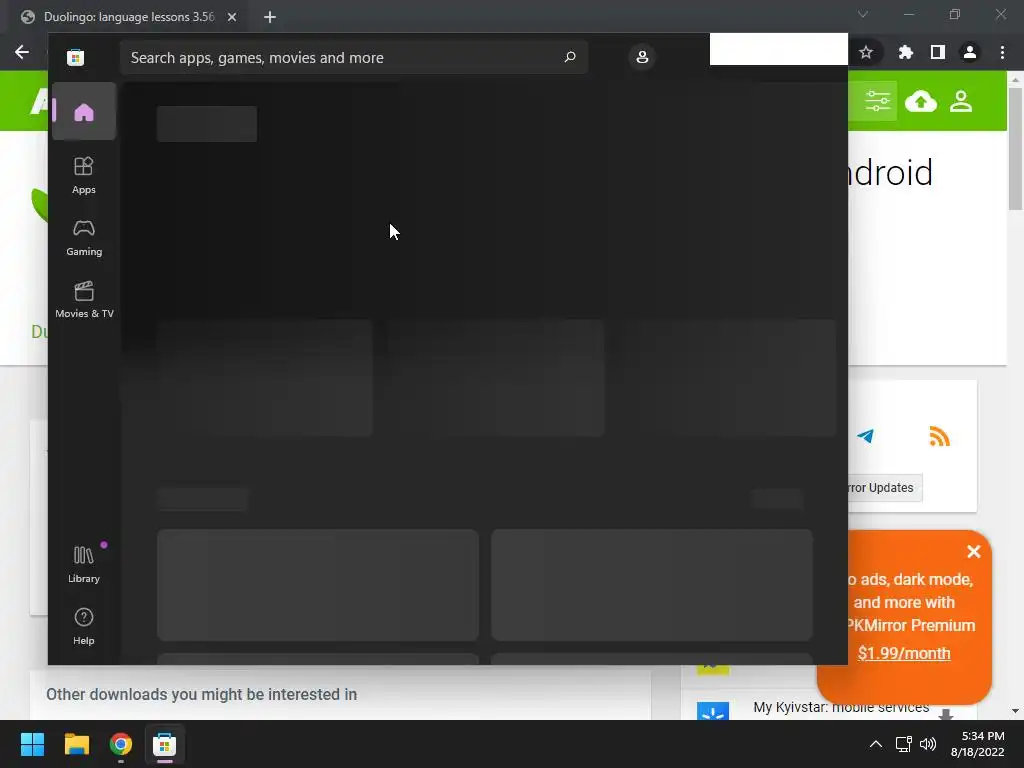1024x768 pixels.
Task: Click Microsoft Store taskbar icon
Action: point(165,744)
